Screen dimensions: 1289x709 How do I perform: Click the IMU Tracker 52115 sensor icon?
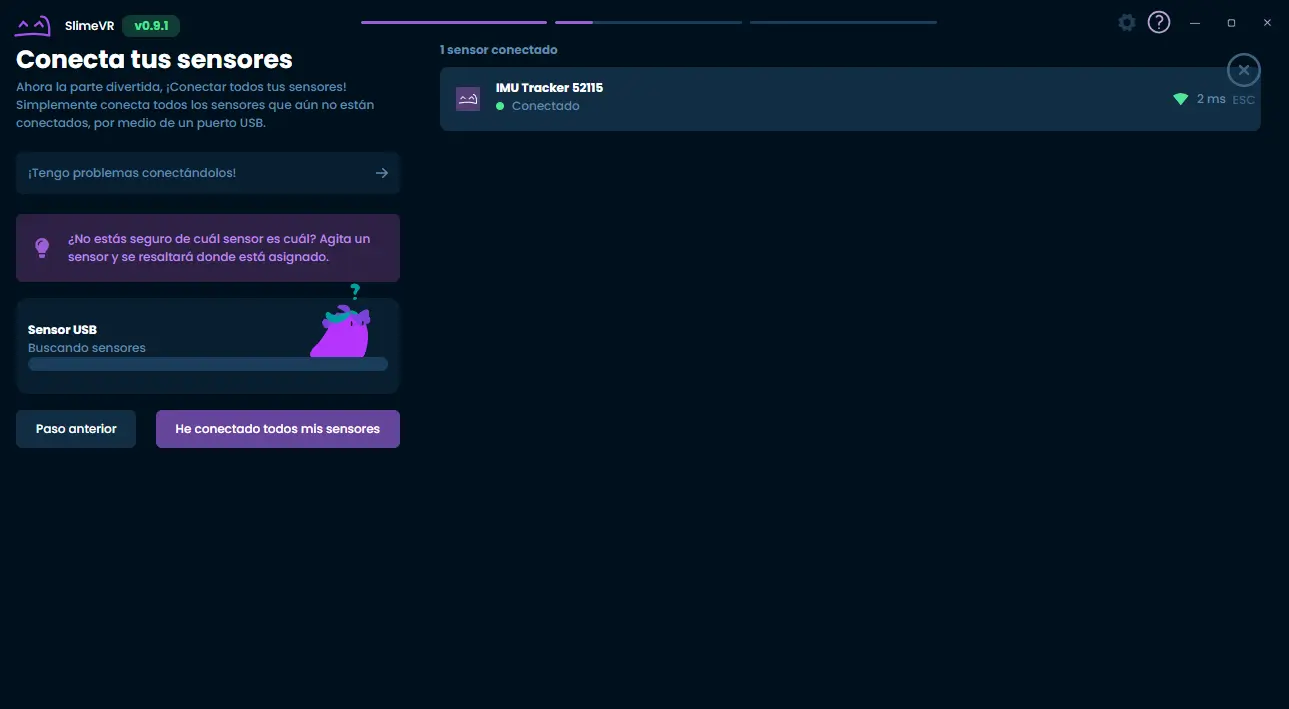tap(468, 98)
